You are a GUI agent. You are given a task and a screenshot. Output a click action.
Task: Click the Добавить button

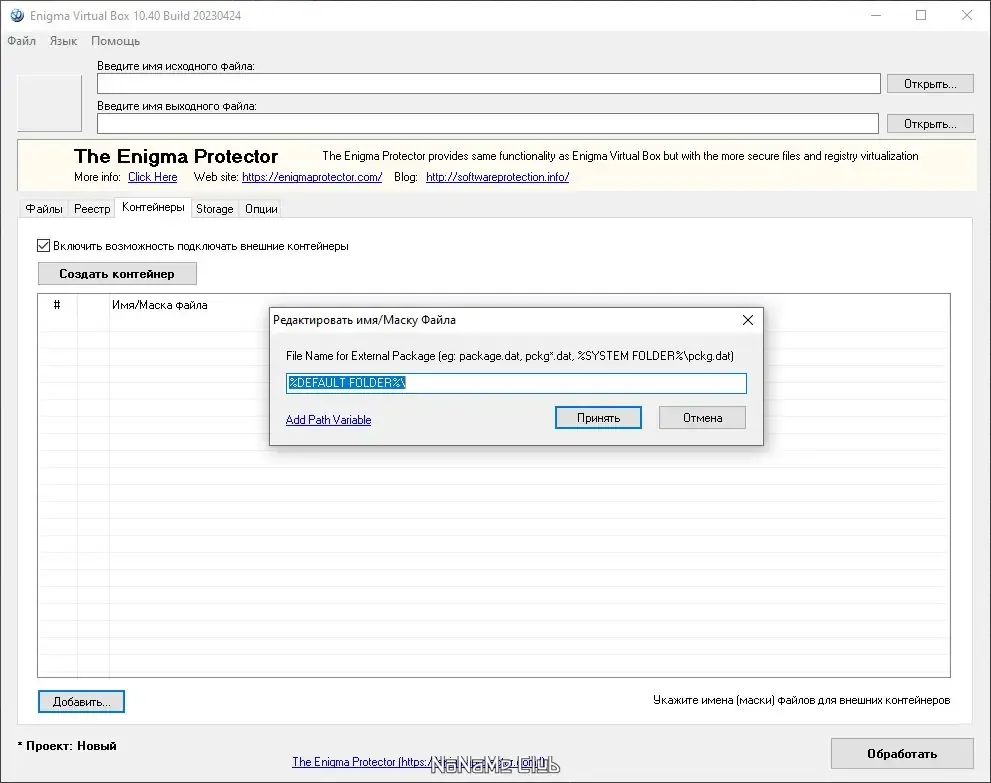pyautogui.click(x=82, y=701)
